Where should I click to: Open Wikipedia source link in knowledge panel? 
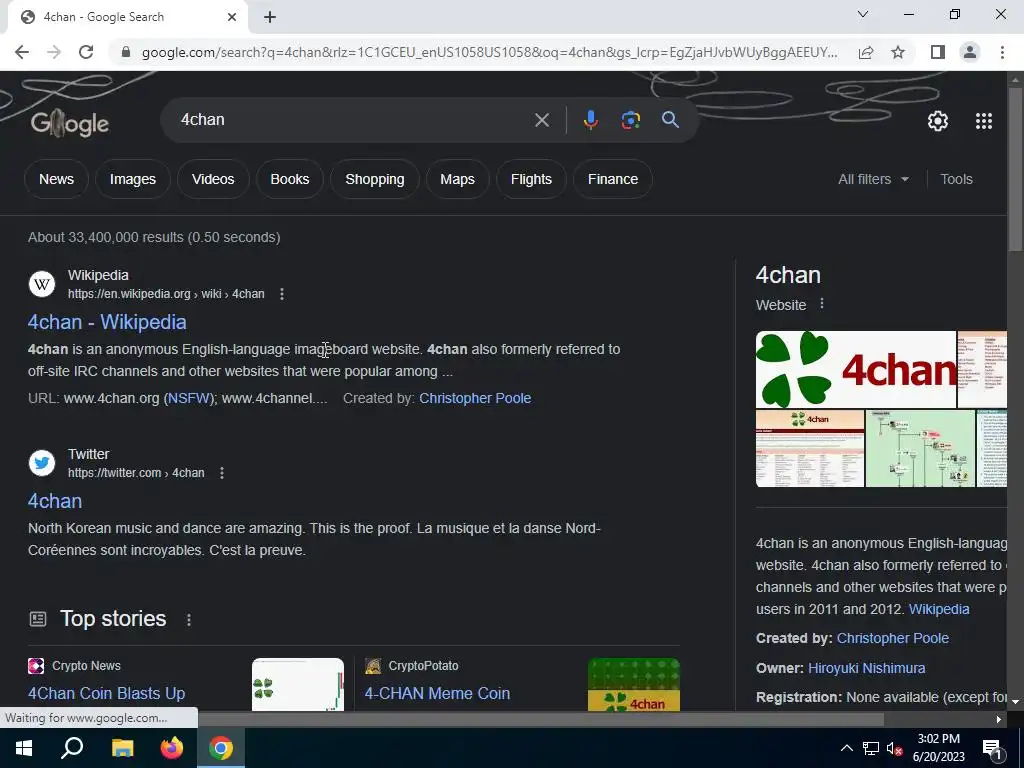[x=939, y=609]
